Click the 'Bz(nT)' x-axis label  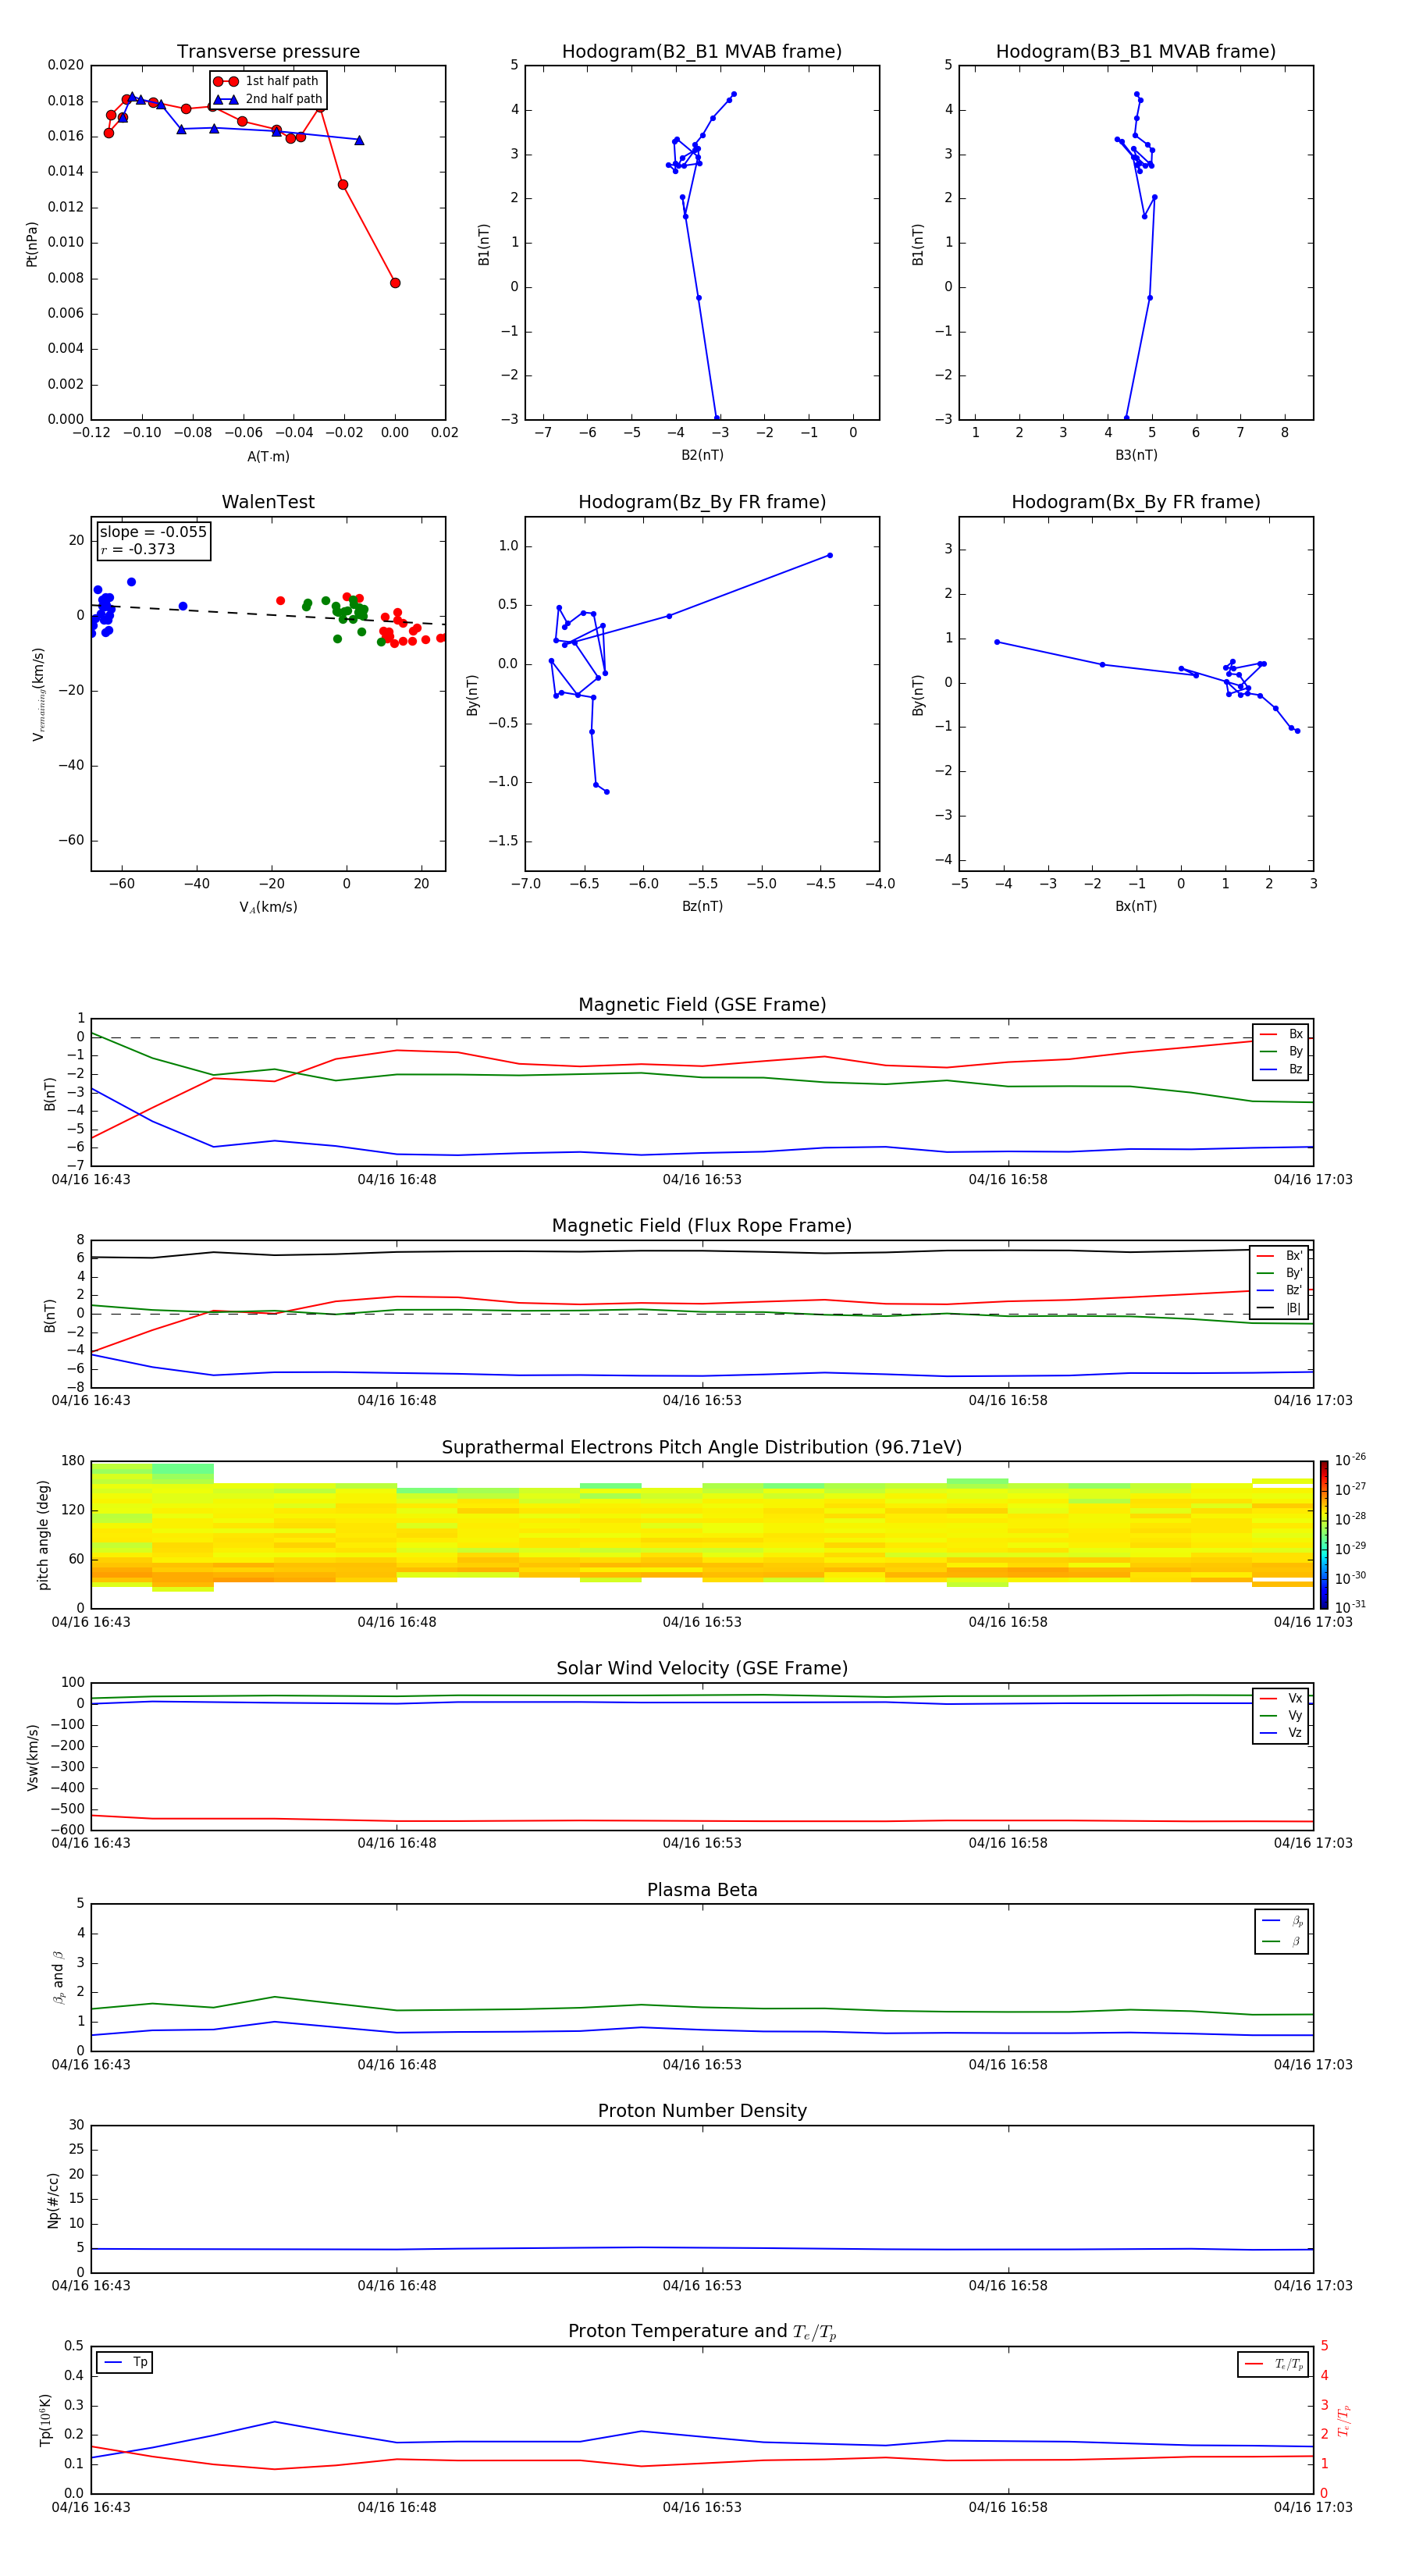702,906
